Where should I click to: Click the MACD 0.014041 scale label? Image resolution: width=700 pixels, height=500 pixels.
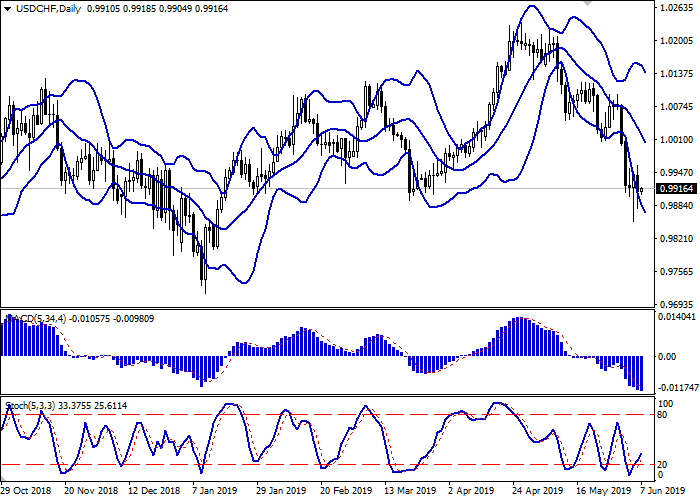click(x=675, y=316)
